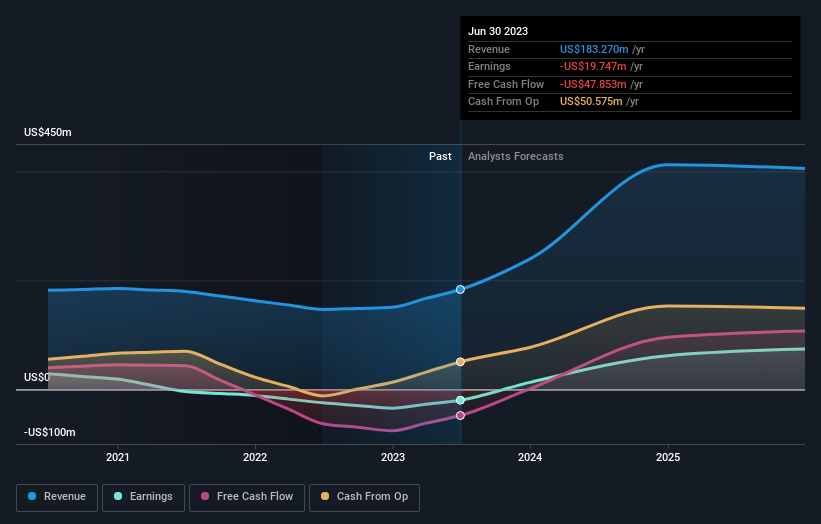Click the Analysts Forecasts label
The height and width of the screenshot is (524, 821).
click(x=516, y=157)
